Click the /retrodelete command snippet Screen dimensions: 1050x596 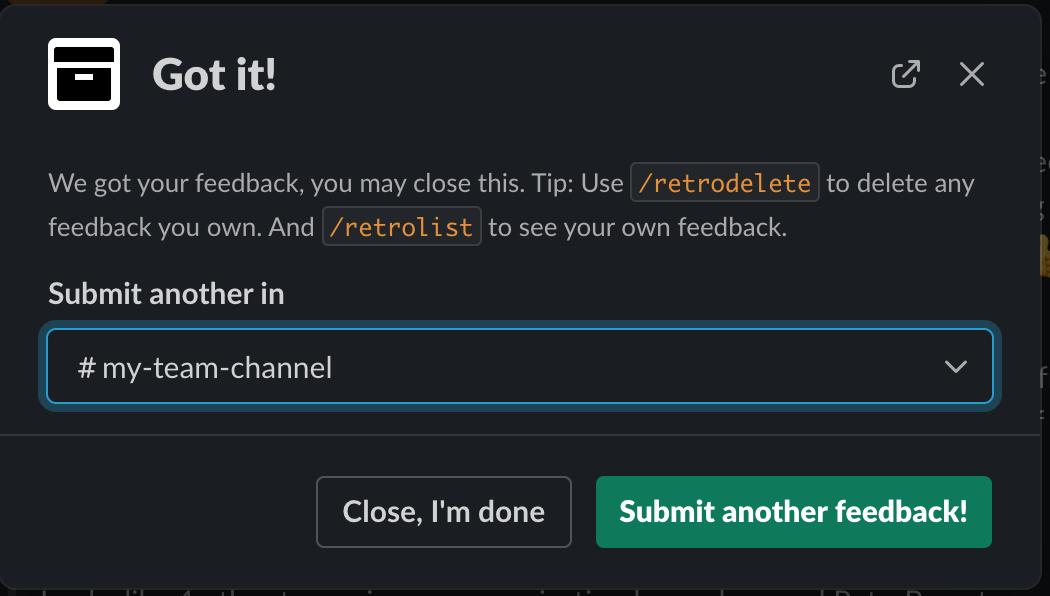[724, 182]
